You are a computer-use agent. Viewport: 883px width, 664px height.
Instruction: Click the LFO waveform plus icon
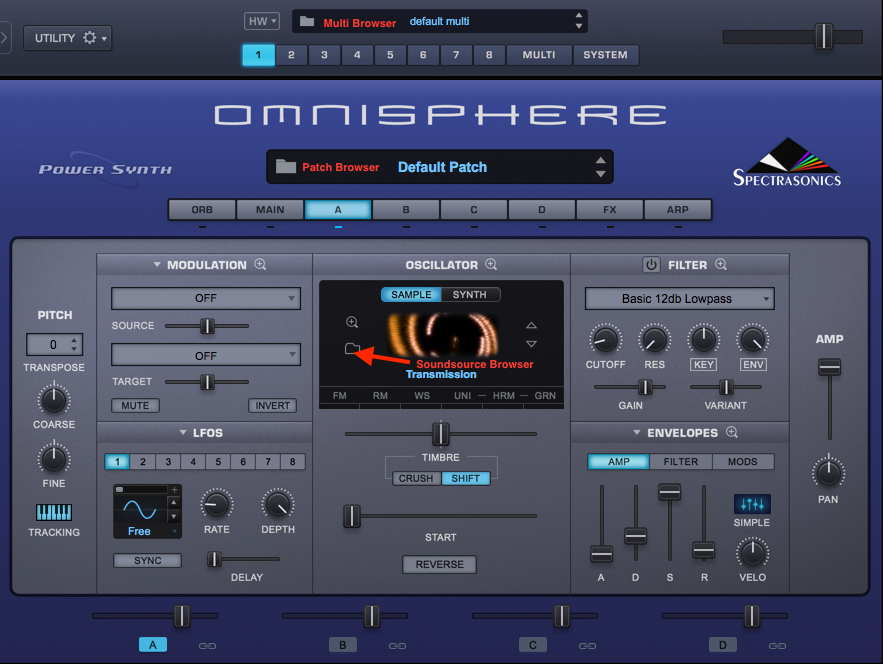[x=175, y=489]
